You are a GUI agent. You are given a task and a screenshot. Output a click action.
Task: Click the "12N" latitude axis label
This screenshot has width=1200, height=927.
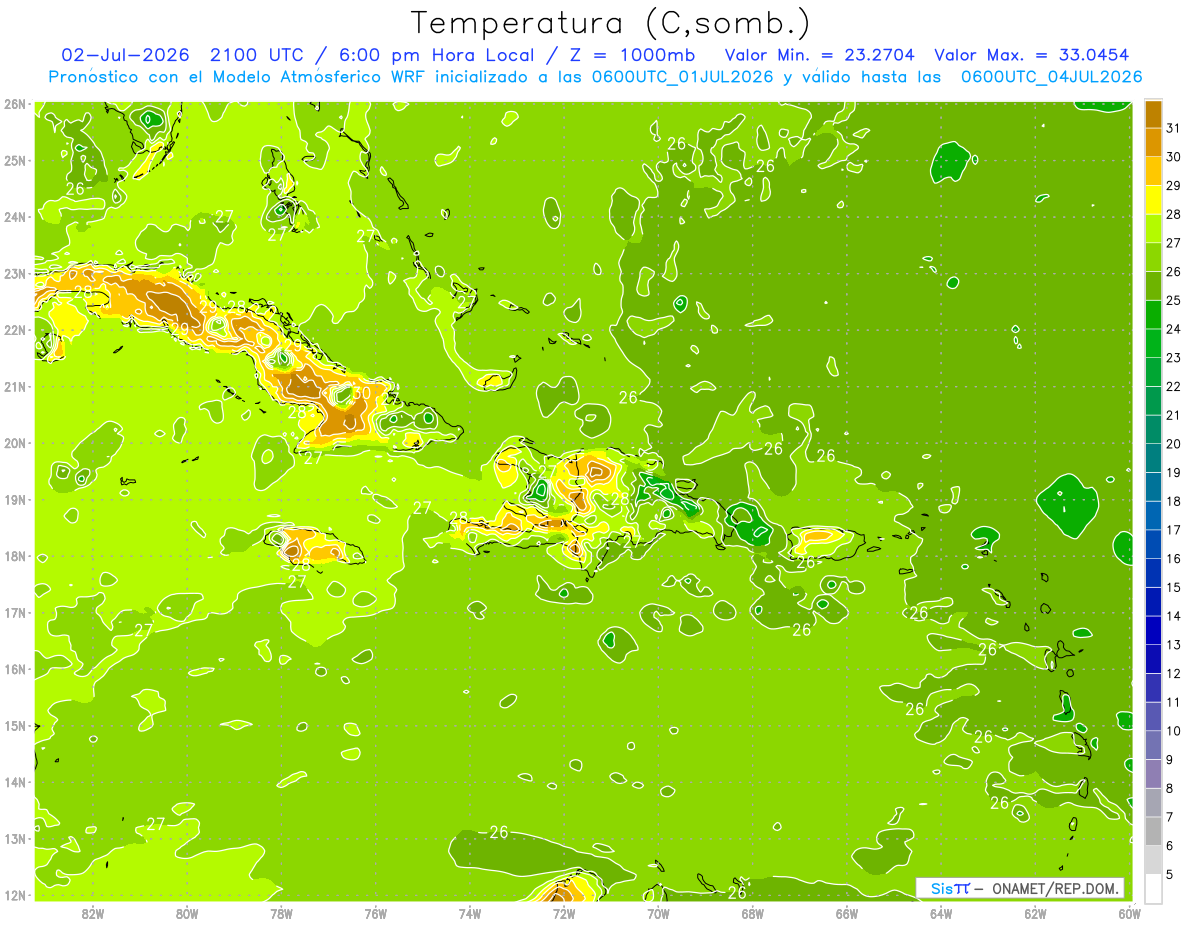[14, 895]
